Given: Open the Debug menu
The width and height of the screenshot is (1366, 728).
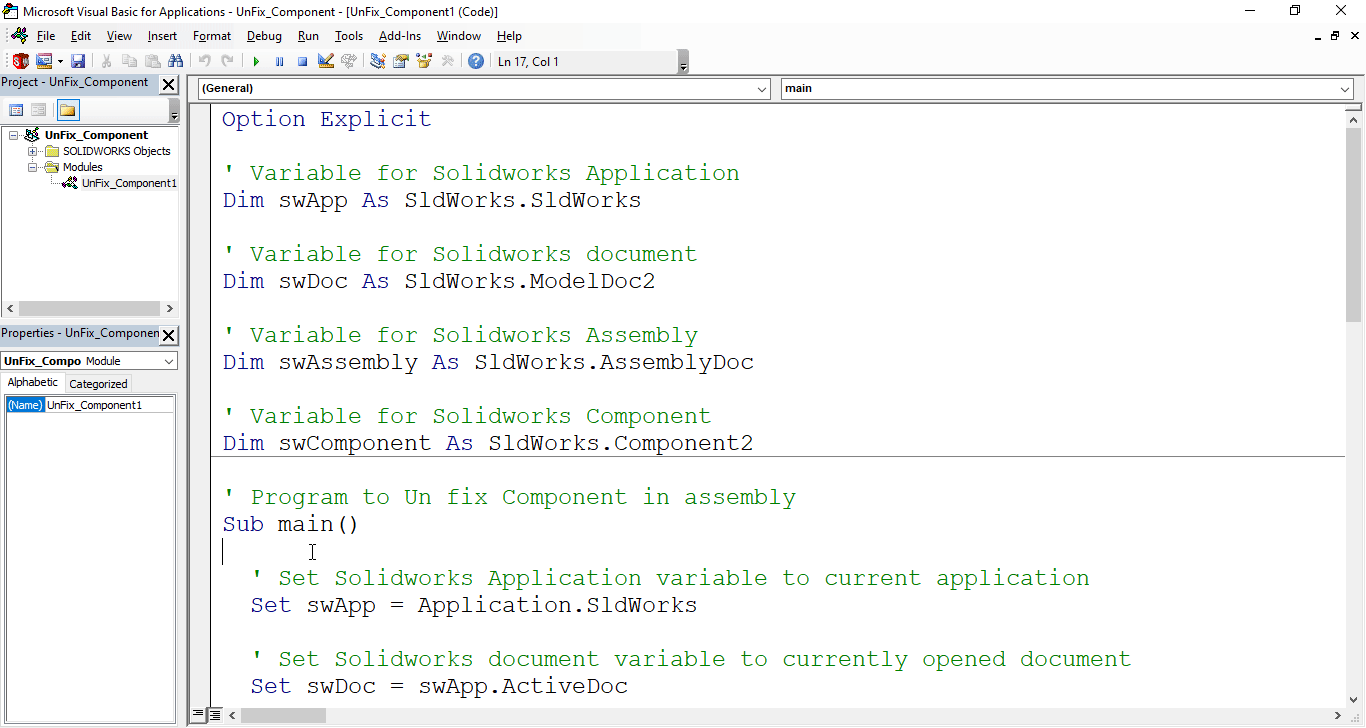Looking at the screenshot, I should (x=264, y=36).
